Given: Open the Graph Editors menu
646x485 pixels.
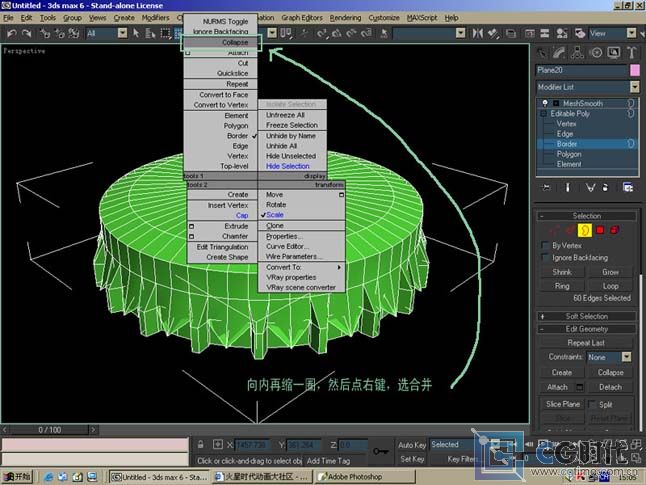Looking at the screenshot, I should (x=302, y=18).
